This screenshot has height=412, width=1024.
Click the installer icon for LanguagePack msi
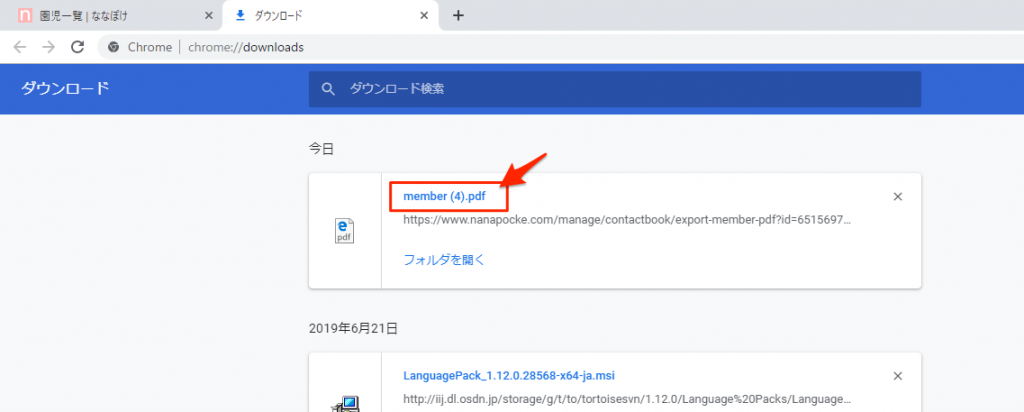point(345,403)
